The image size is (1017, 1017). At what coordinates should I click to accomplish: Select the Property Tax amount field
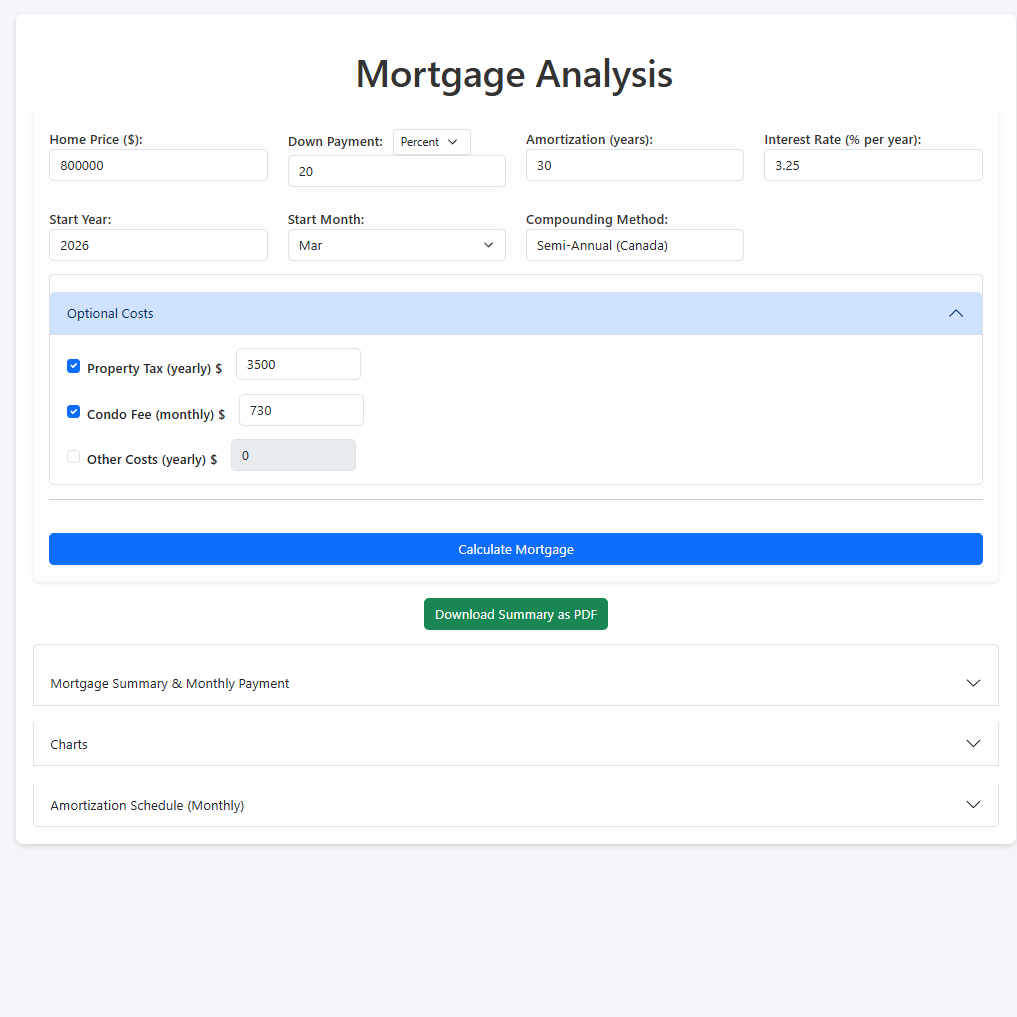pos(297,363)
